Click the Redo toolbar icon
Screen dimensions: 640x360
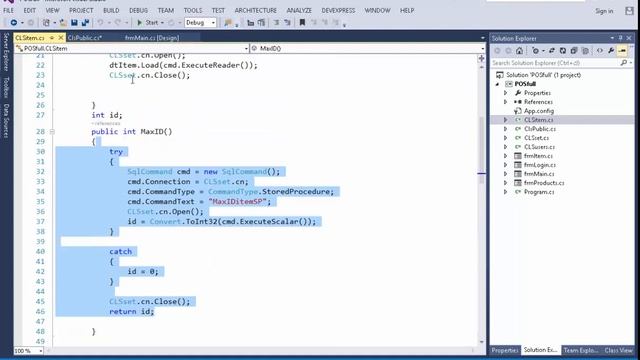(x=118, y=23)
